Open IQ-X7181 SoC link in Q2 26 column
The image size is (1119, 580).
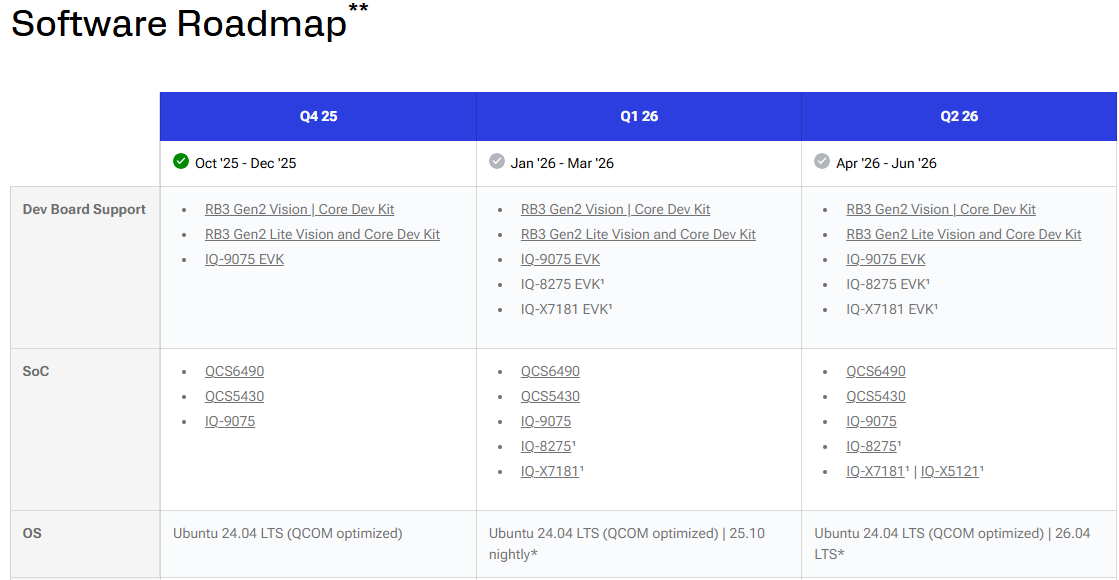[877, 471]
